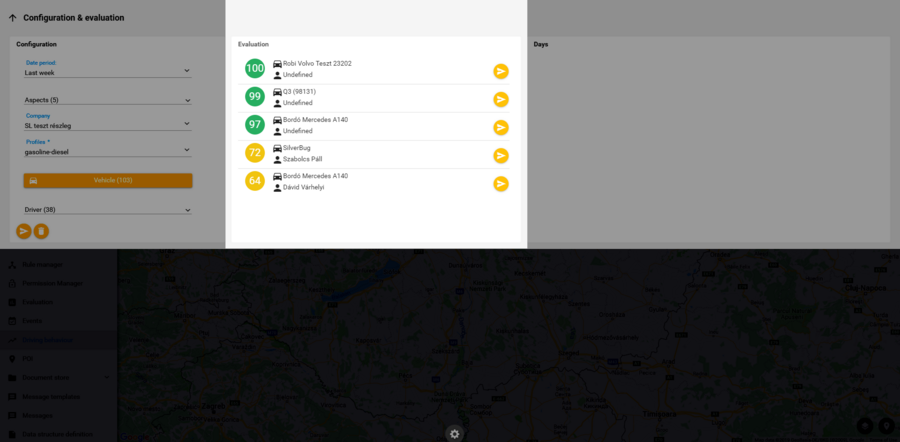This screenshot has width=900, height=442.
Task: Click the settings gear on map
Action: click(455, 434)
